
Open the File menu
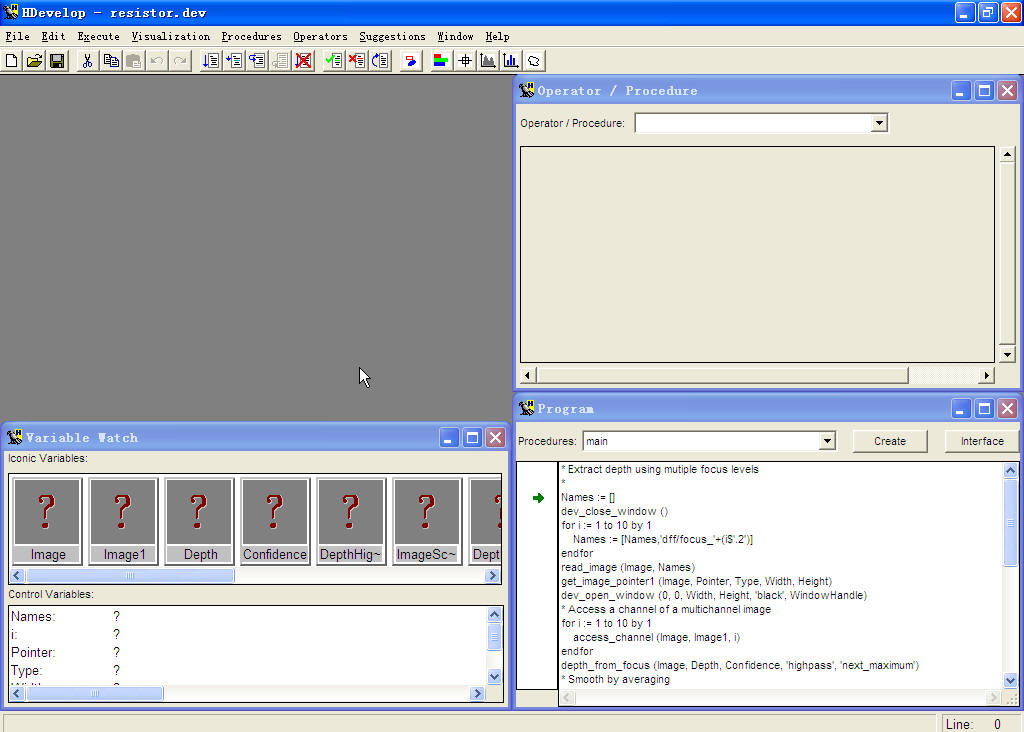(x=18, y=37)
